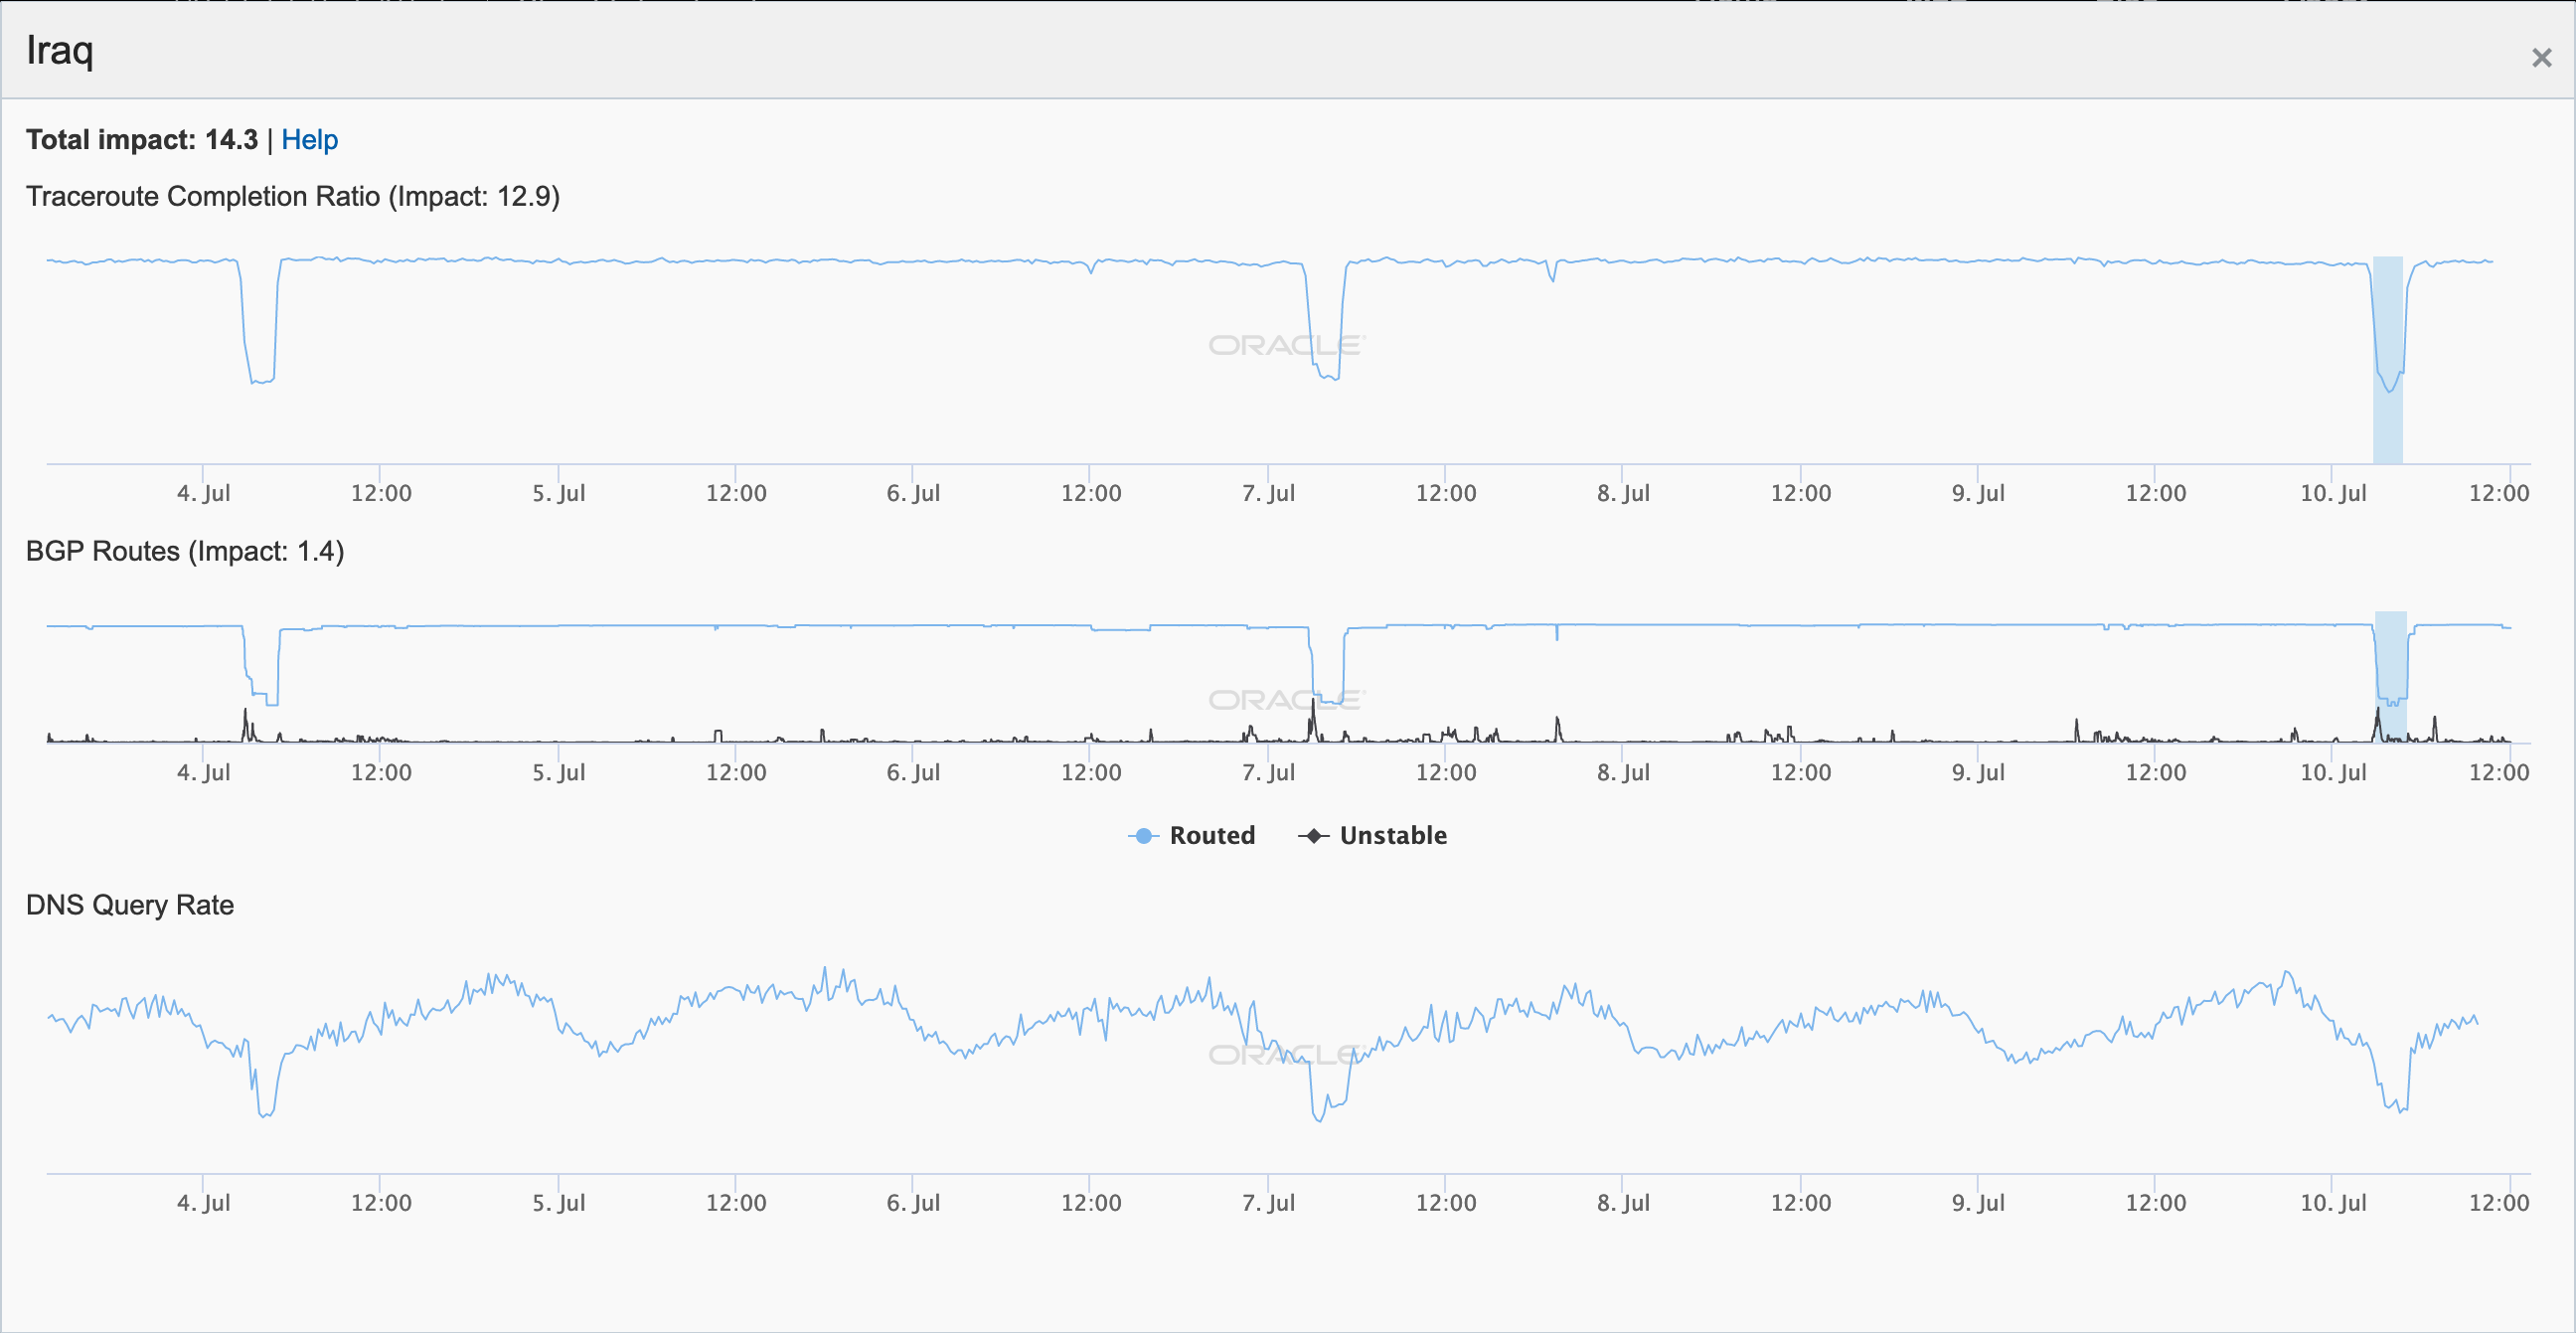
Task: Click the Oracle watermark in Traceroute chart
Action: coord(1286,345)
